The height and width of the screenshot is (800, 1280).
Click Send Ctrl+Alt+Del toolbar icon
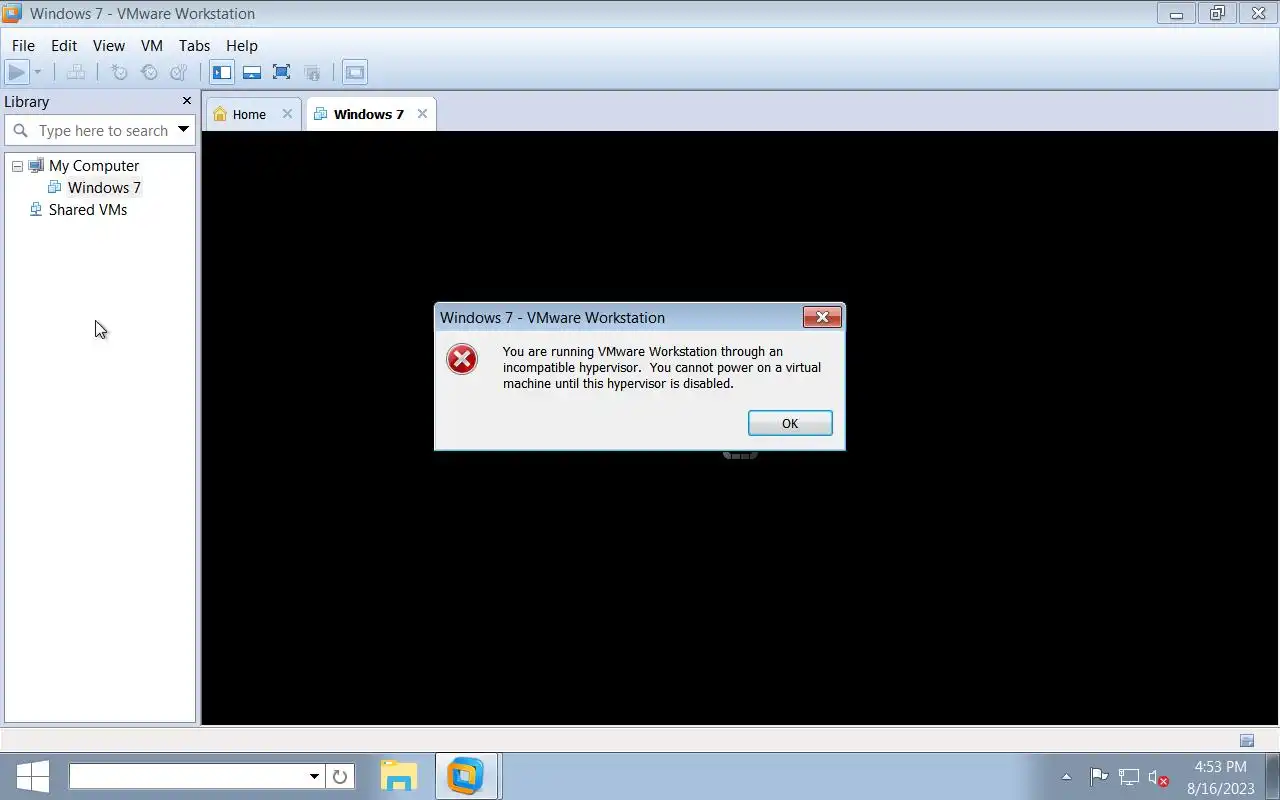76,72
